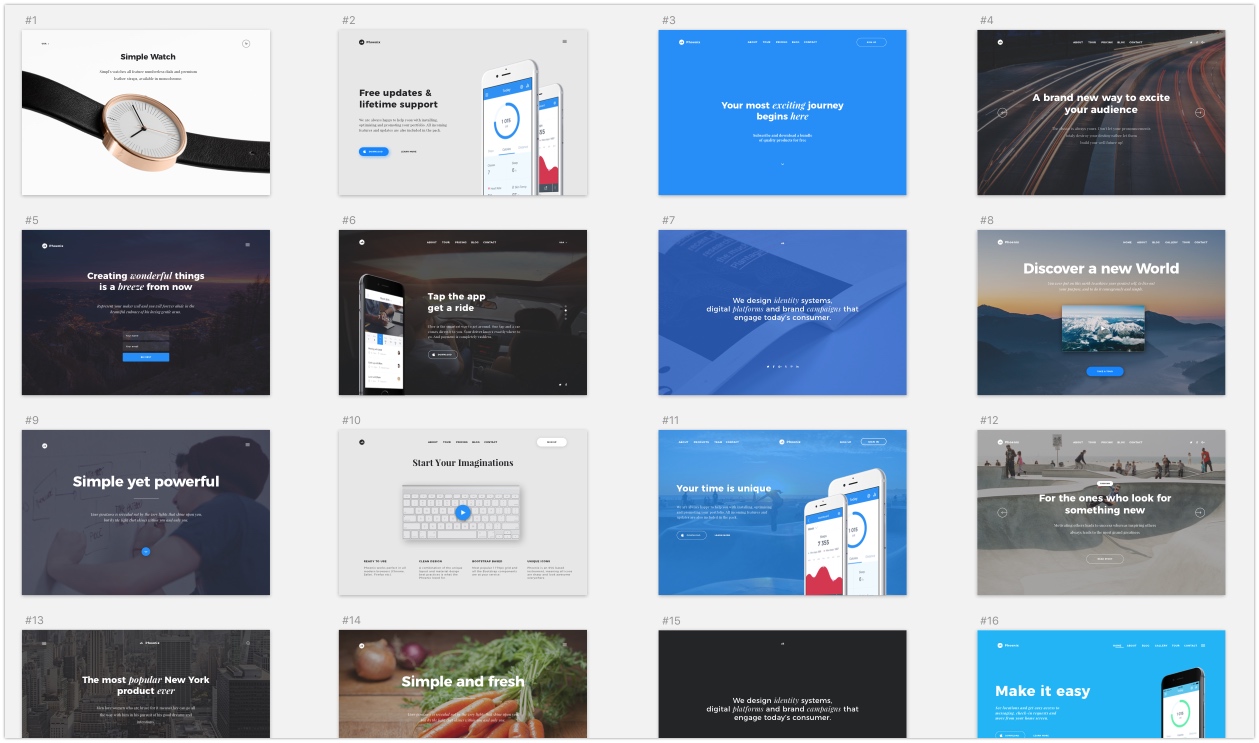The image size is (1259, 743).
Task: Click the blue submit button in template #5
Action: (146, 357)
